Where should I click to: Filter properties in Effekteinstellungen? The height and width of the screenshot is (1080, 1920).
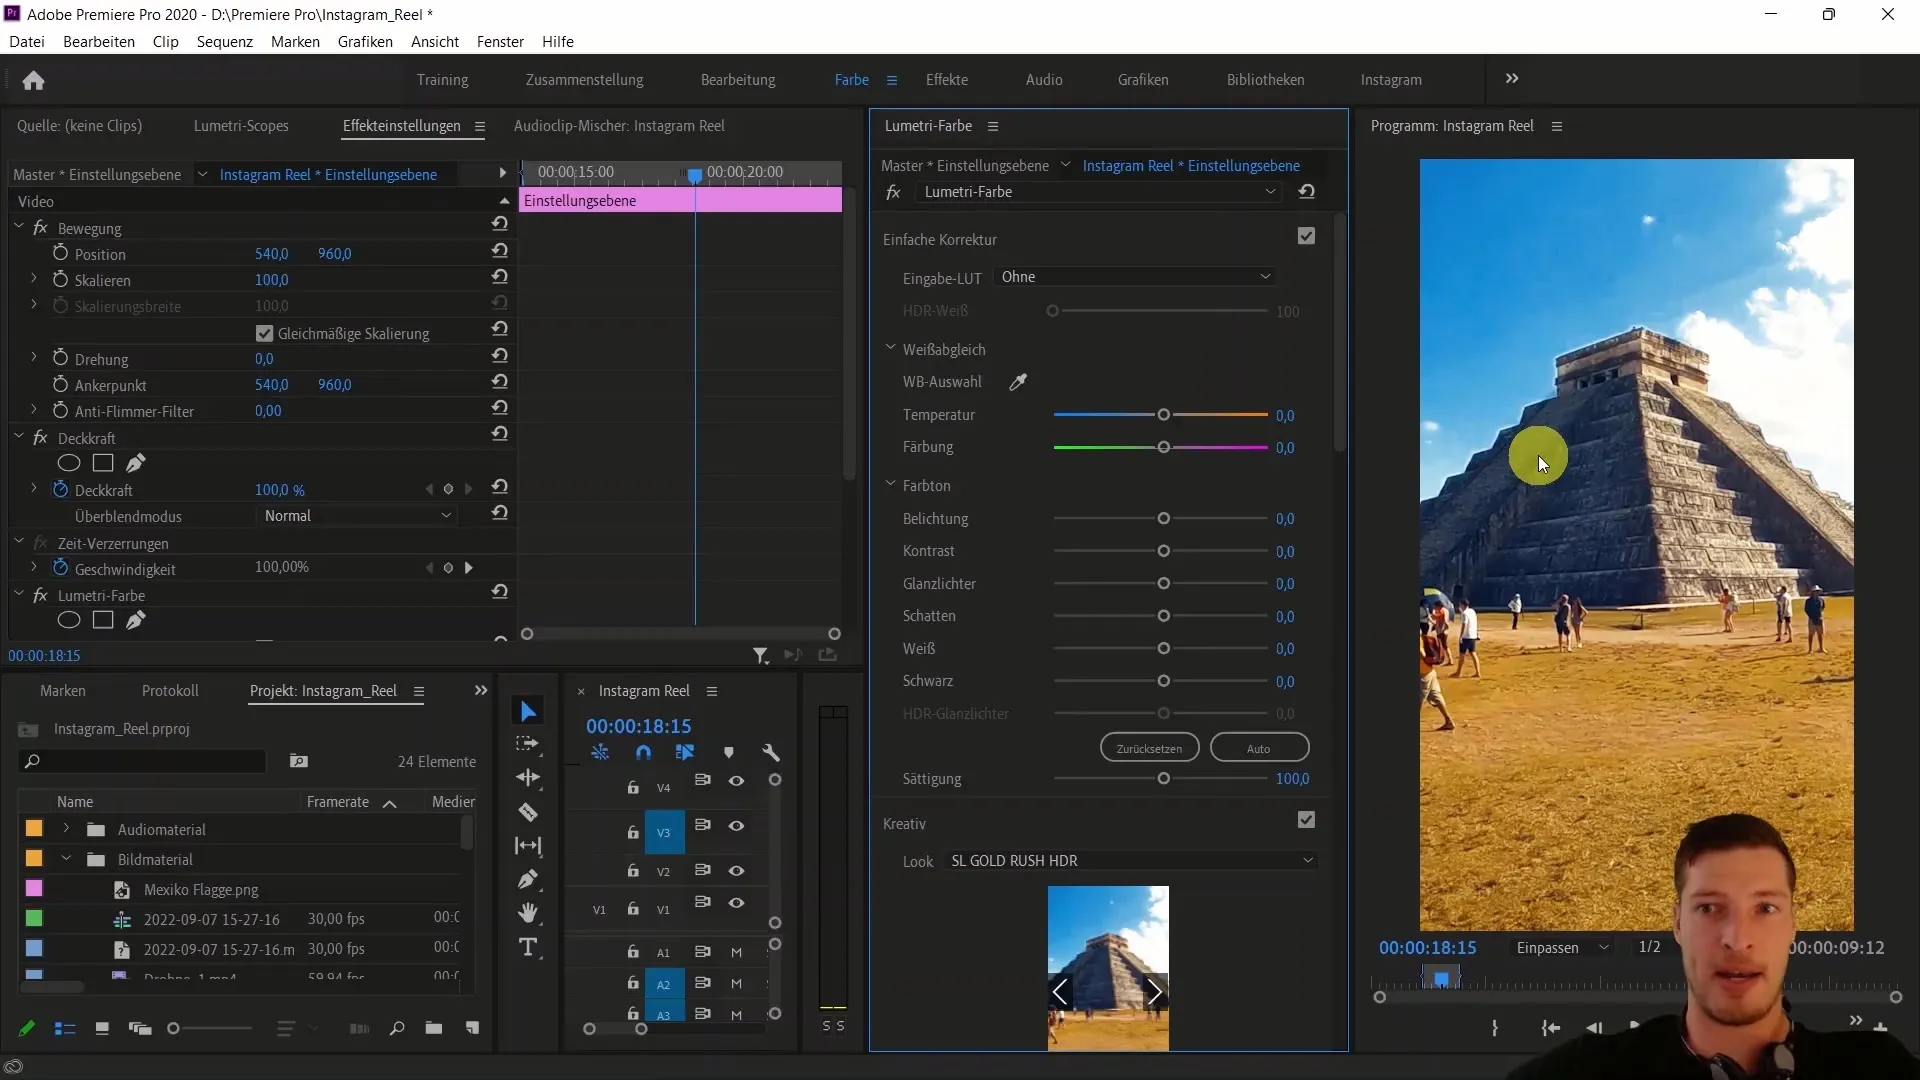click(761, 655)
